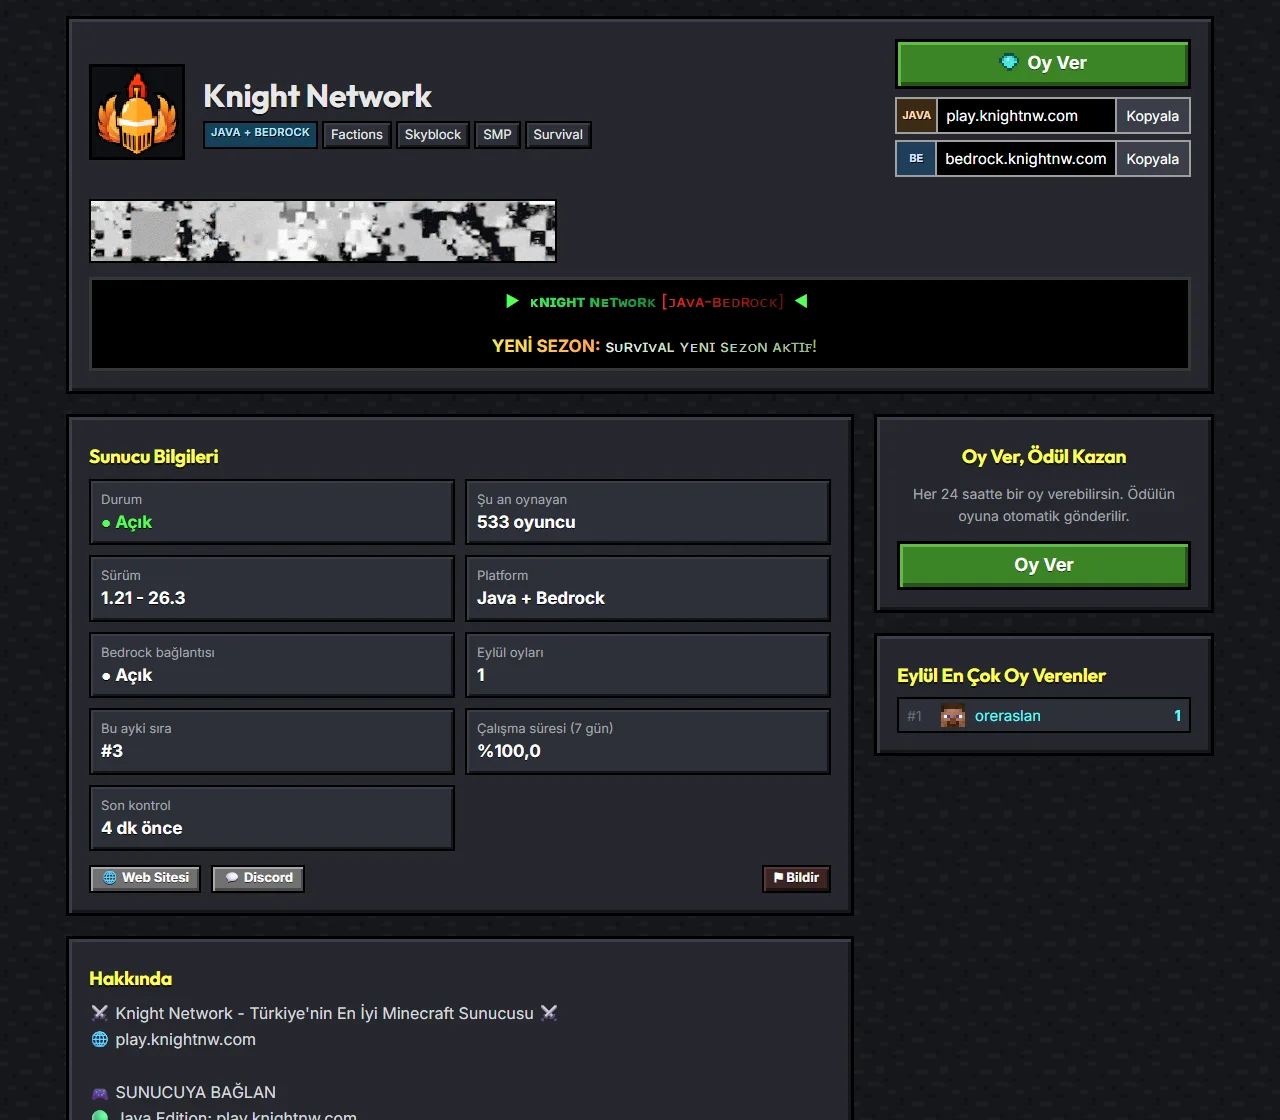Viewport: 1280px width, 1120px height.
Task: Click the Her 24 saatte vote description text
Action: [1044, 505]
